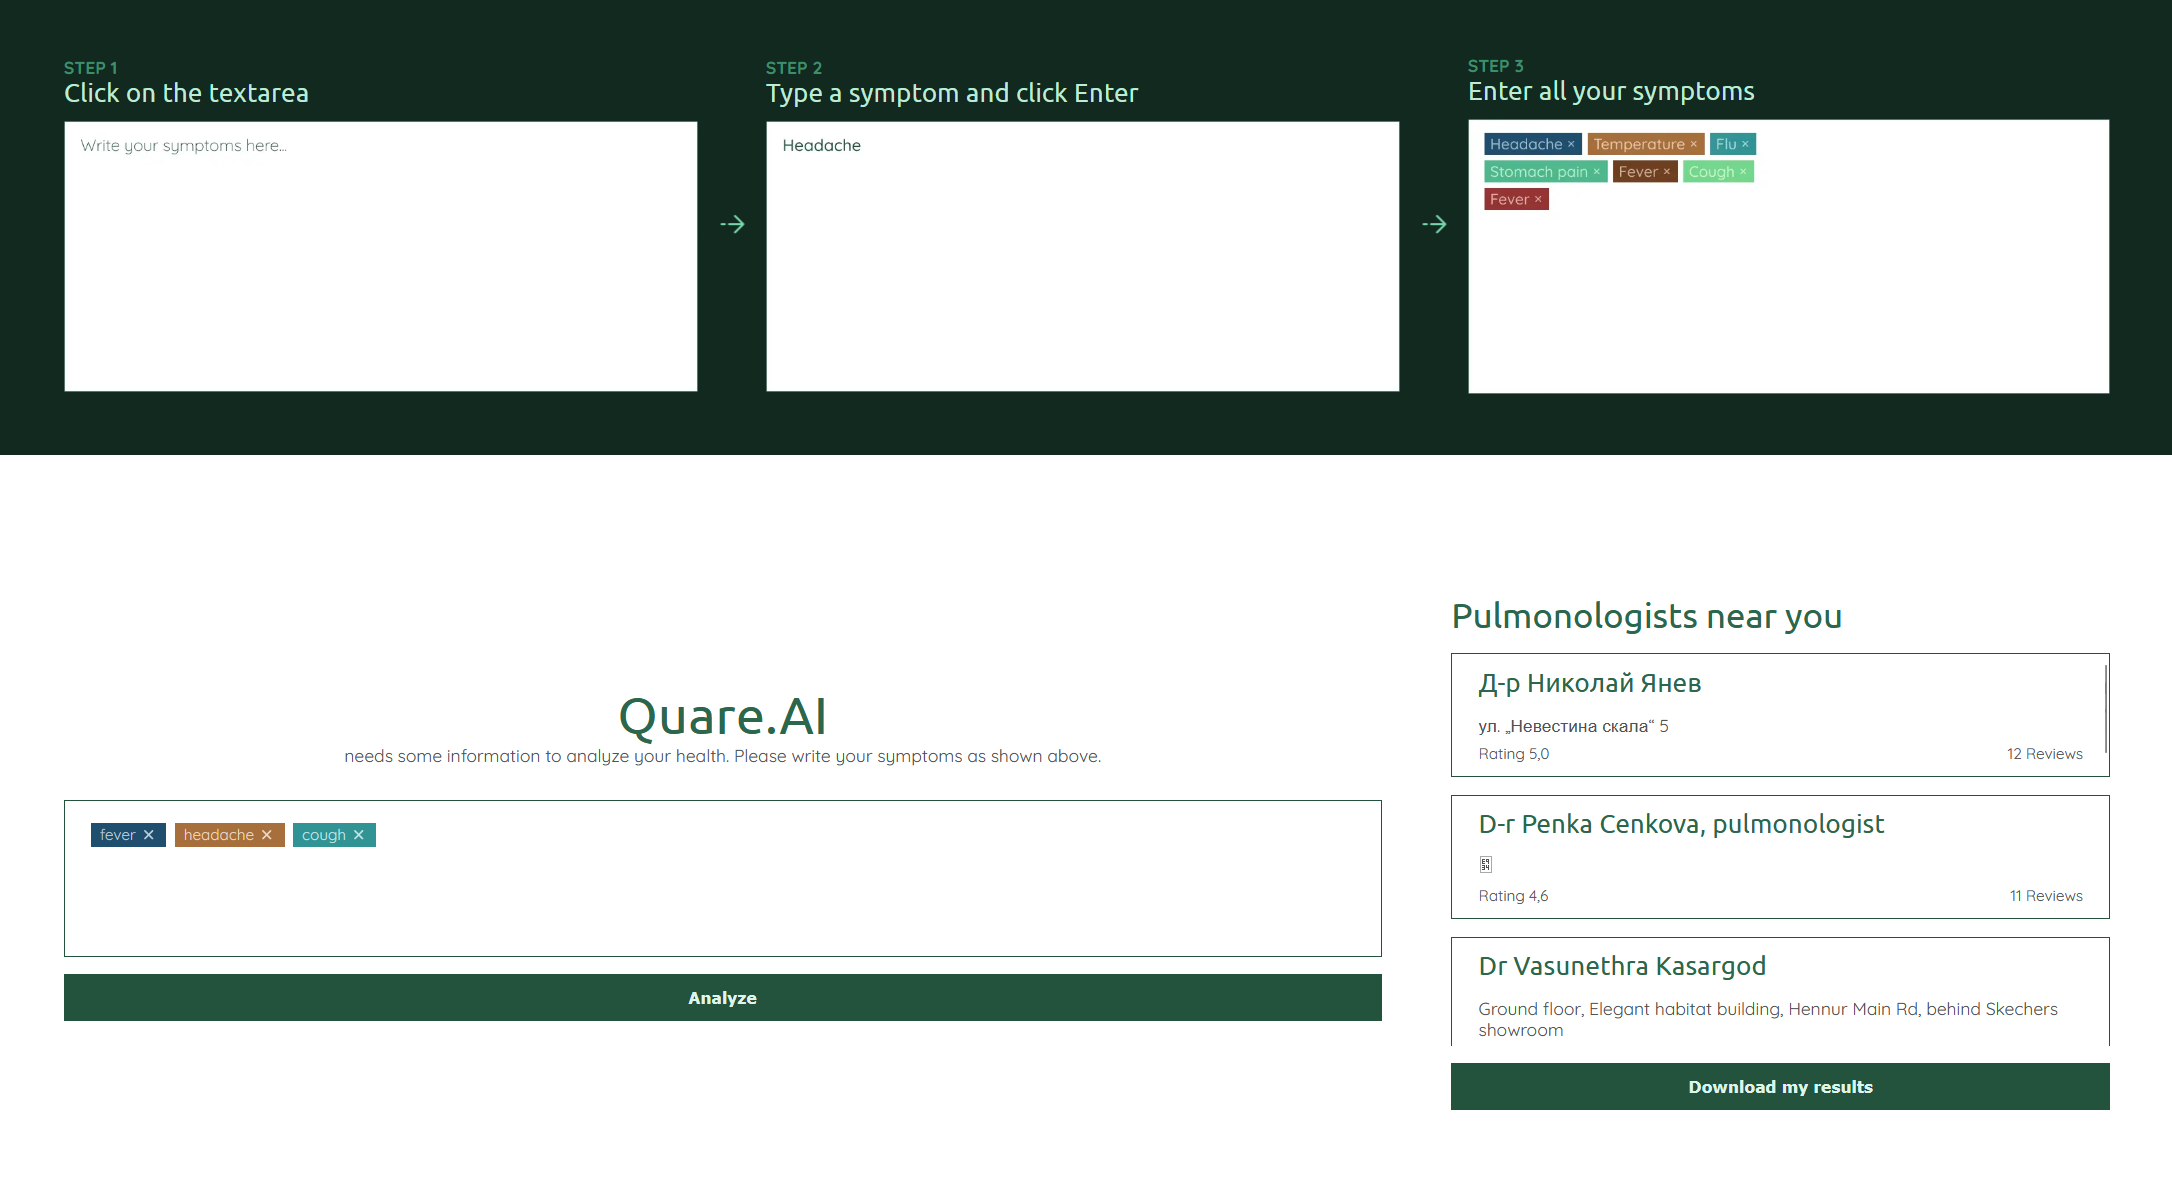Click the Analyze button

[722, 998]
